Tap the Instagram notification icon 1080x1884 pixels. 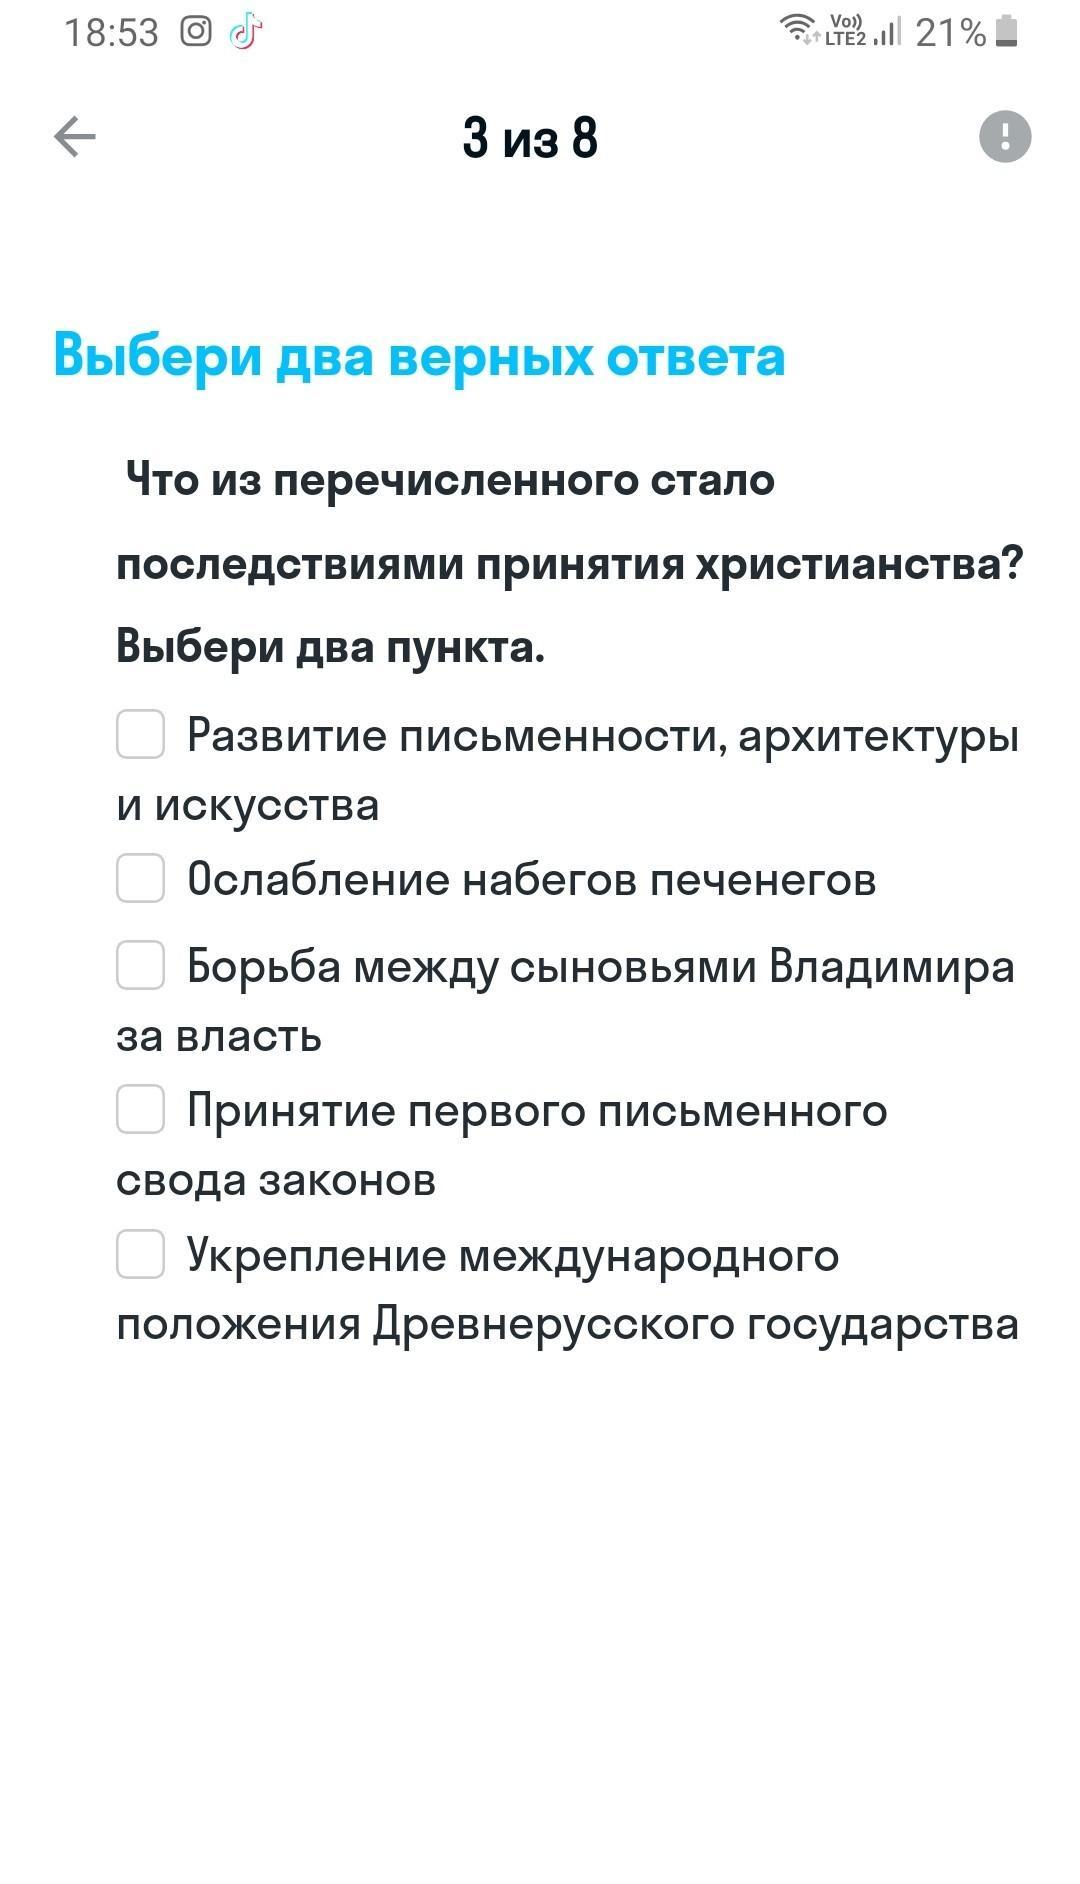pos(196,32)
